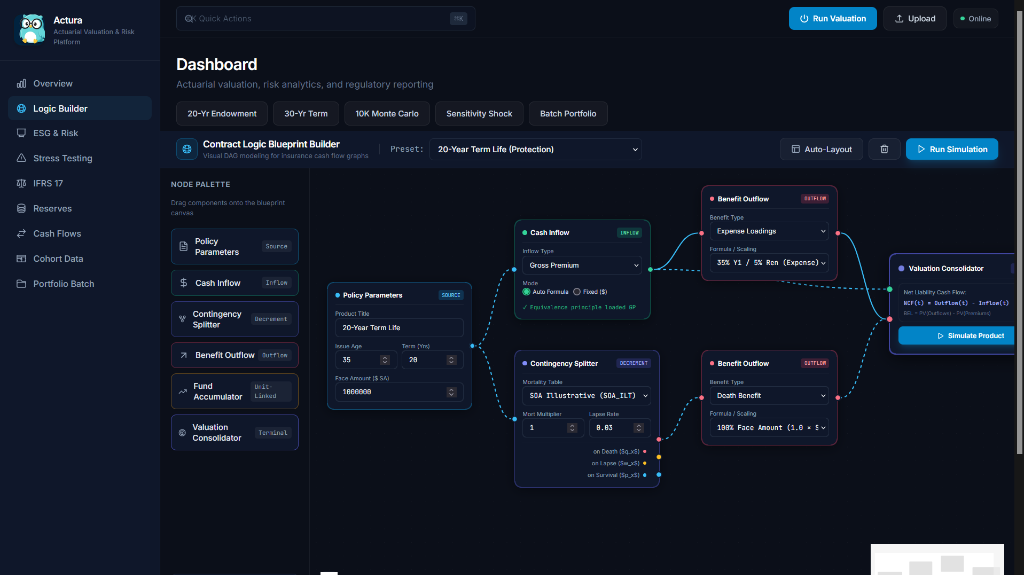Adjust the Term (Yrs) stepper arrows
Screen dimensions: 1024x575
(451, 360)
